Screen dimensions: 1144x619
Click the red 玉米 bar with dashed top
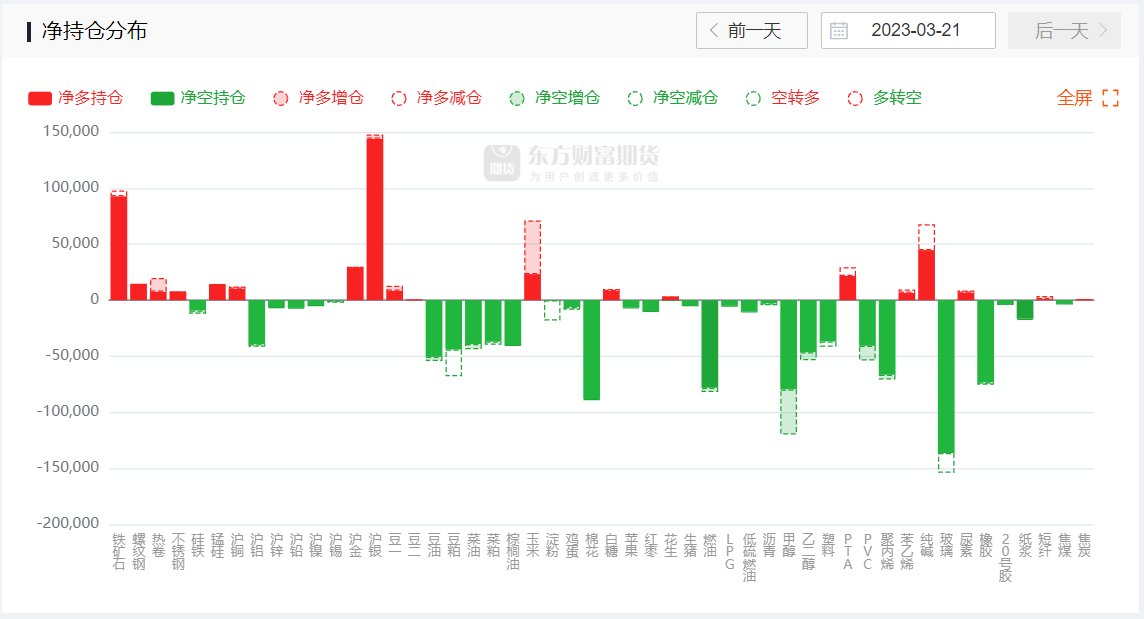click(532, 286)
